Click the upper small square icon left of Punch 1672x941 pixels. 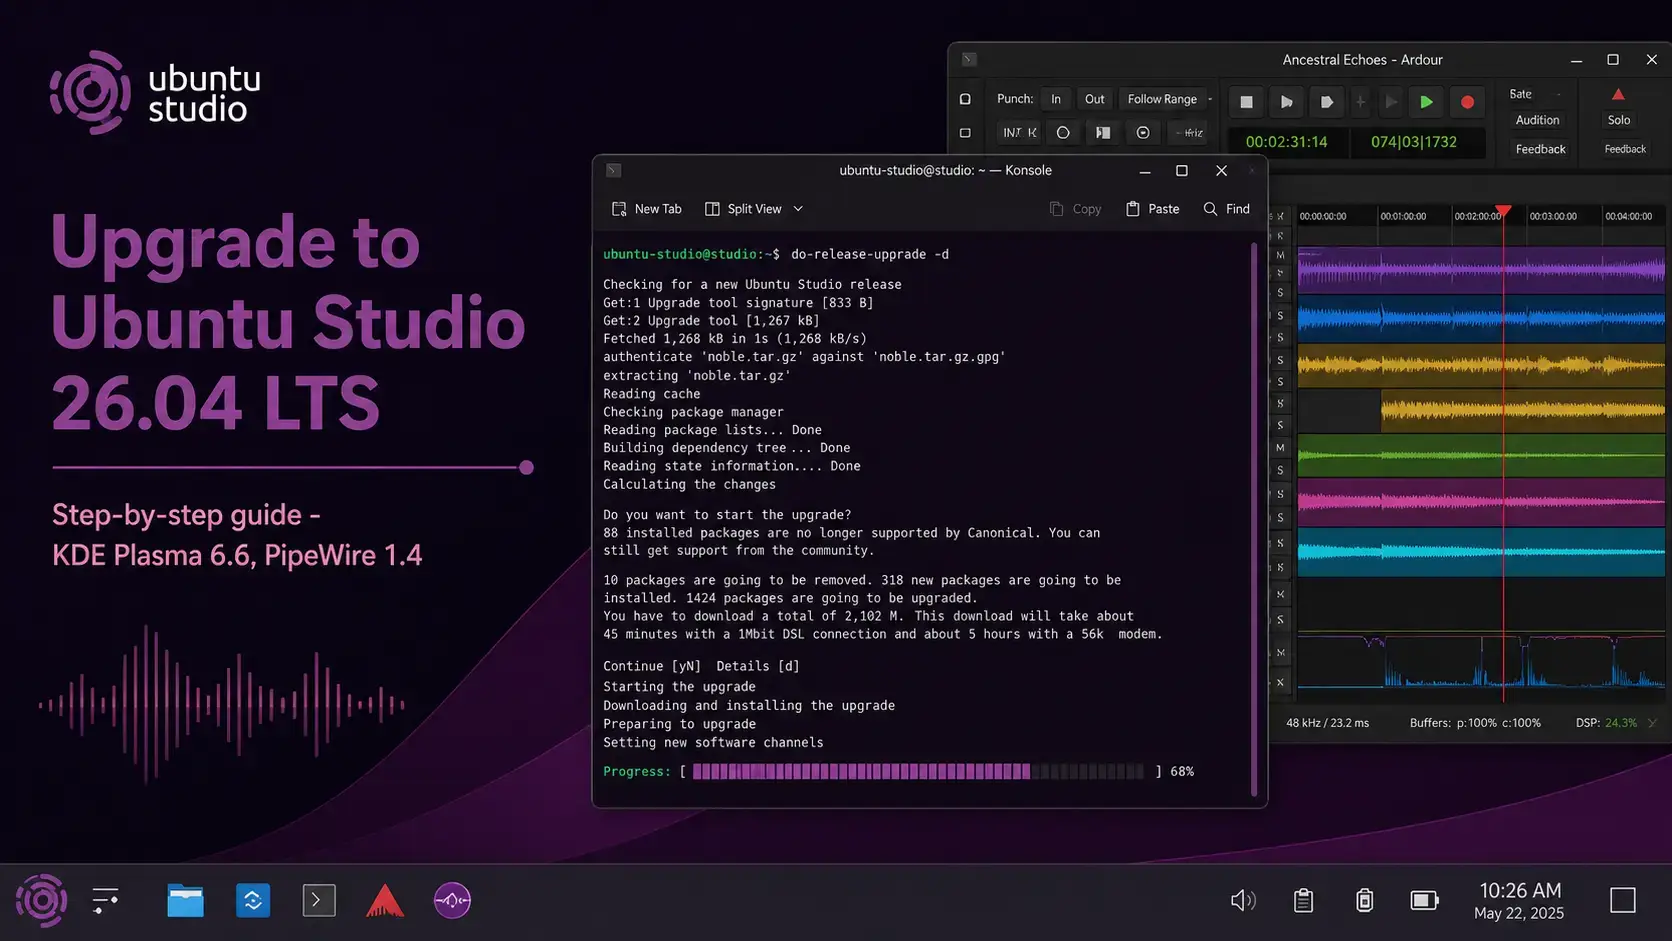click(x=965, y=99)
